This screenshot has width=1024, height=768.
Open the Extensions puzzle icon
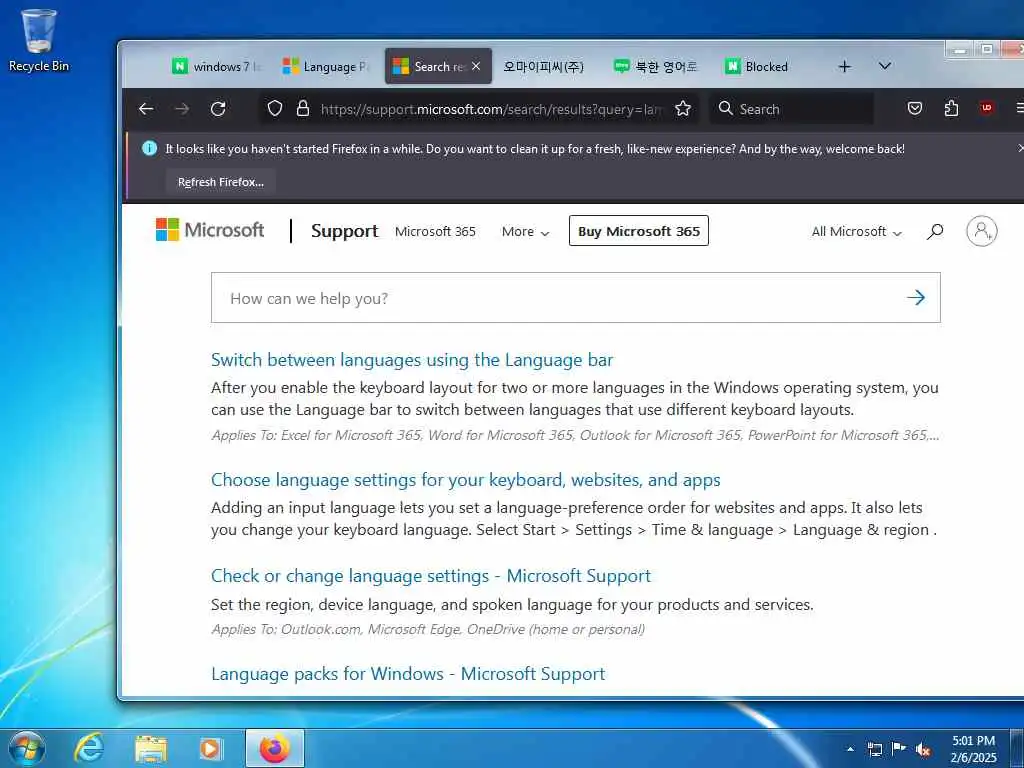(952, 108)
